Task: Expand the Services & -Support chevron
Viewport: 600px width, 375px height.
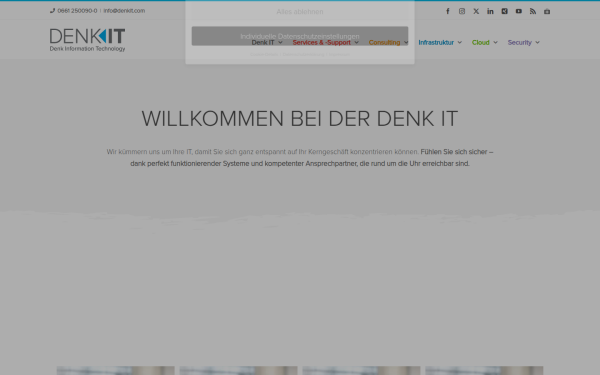Action: (x=357, y=42)
